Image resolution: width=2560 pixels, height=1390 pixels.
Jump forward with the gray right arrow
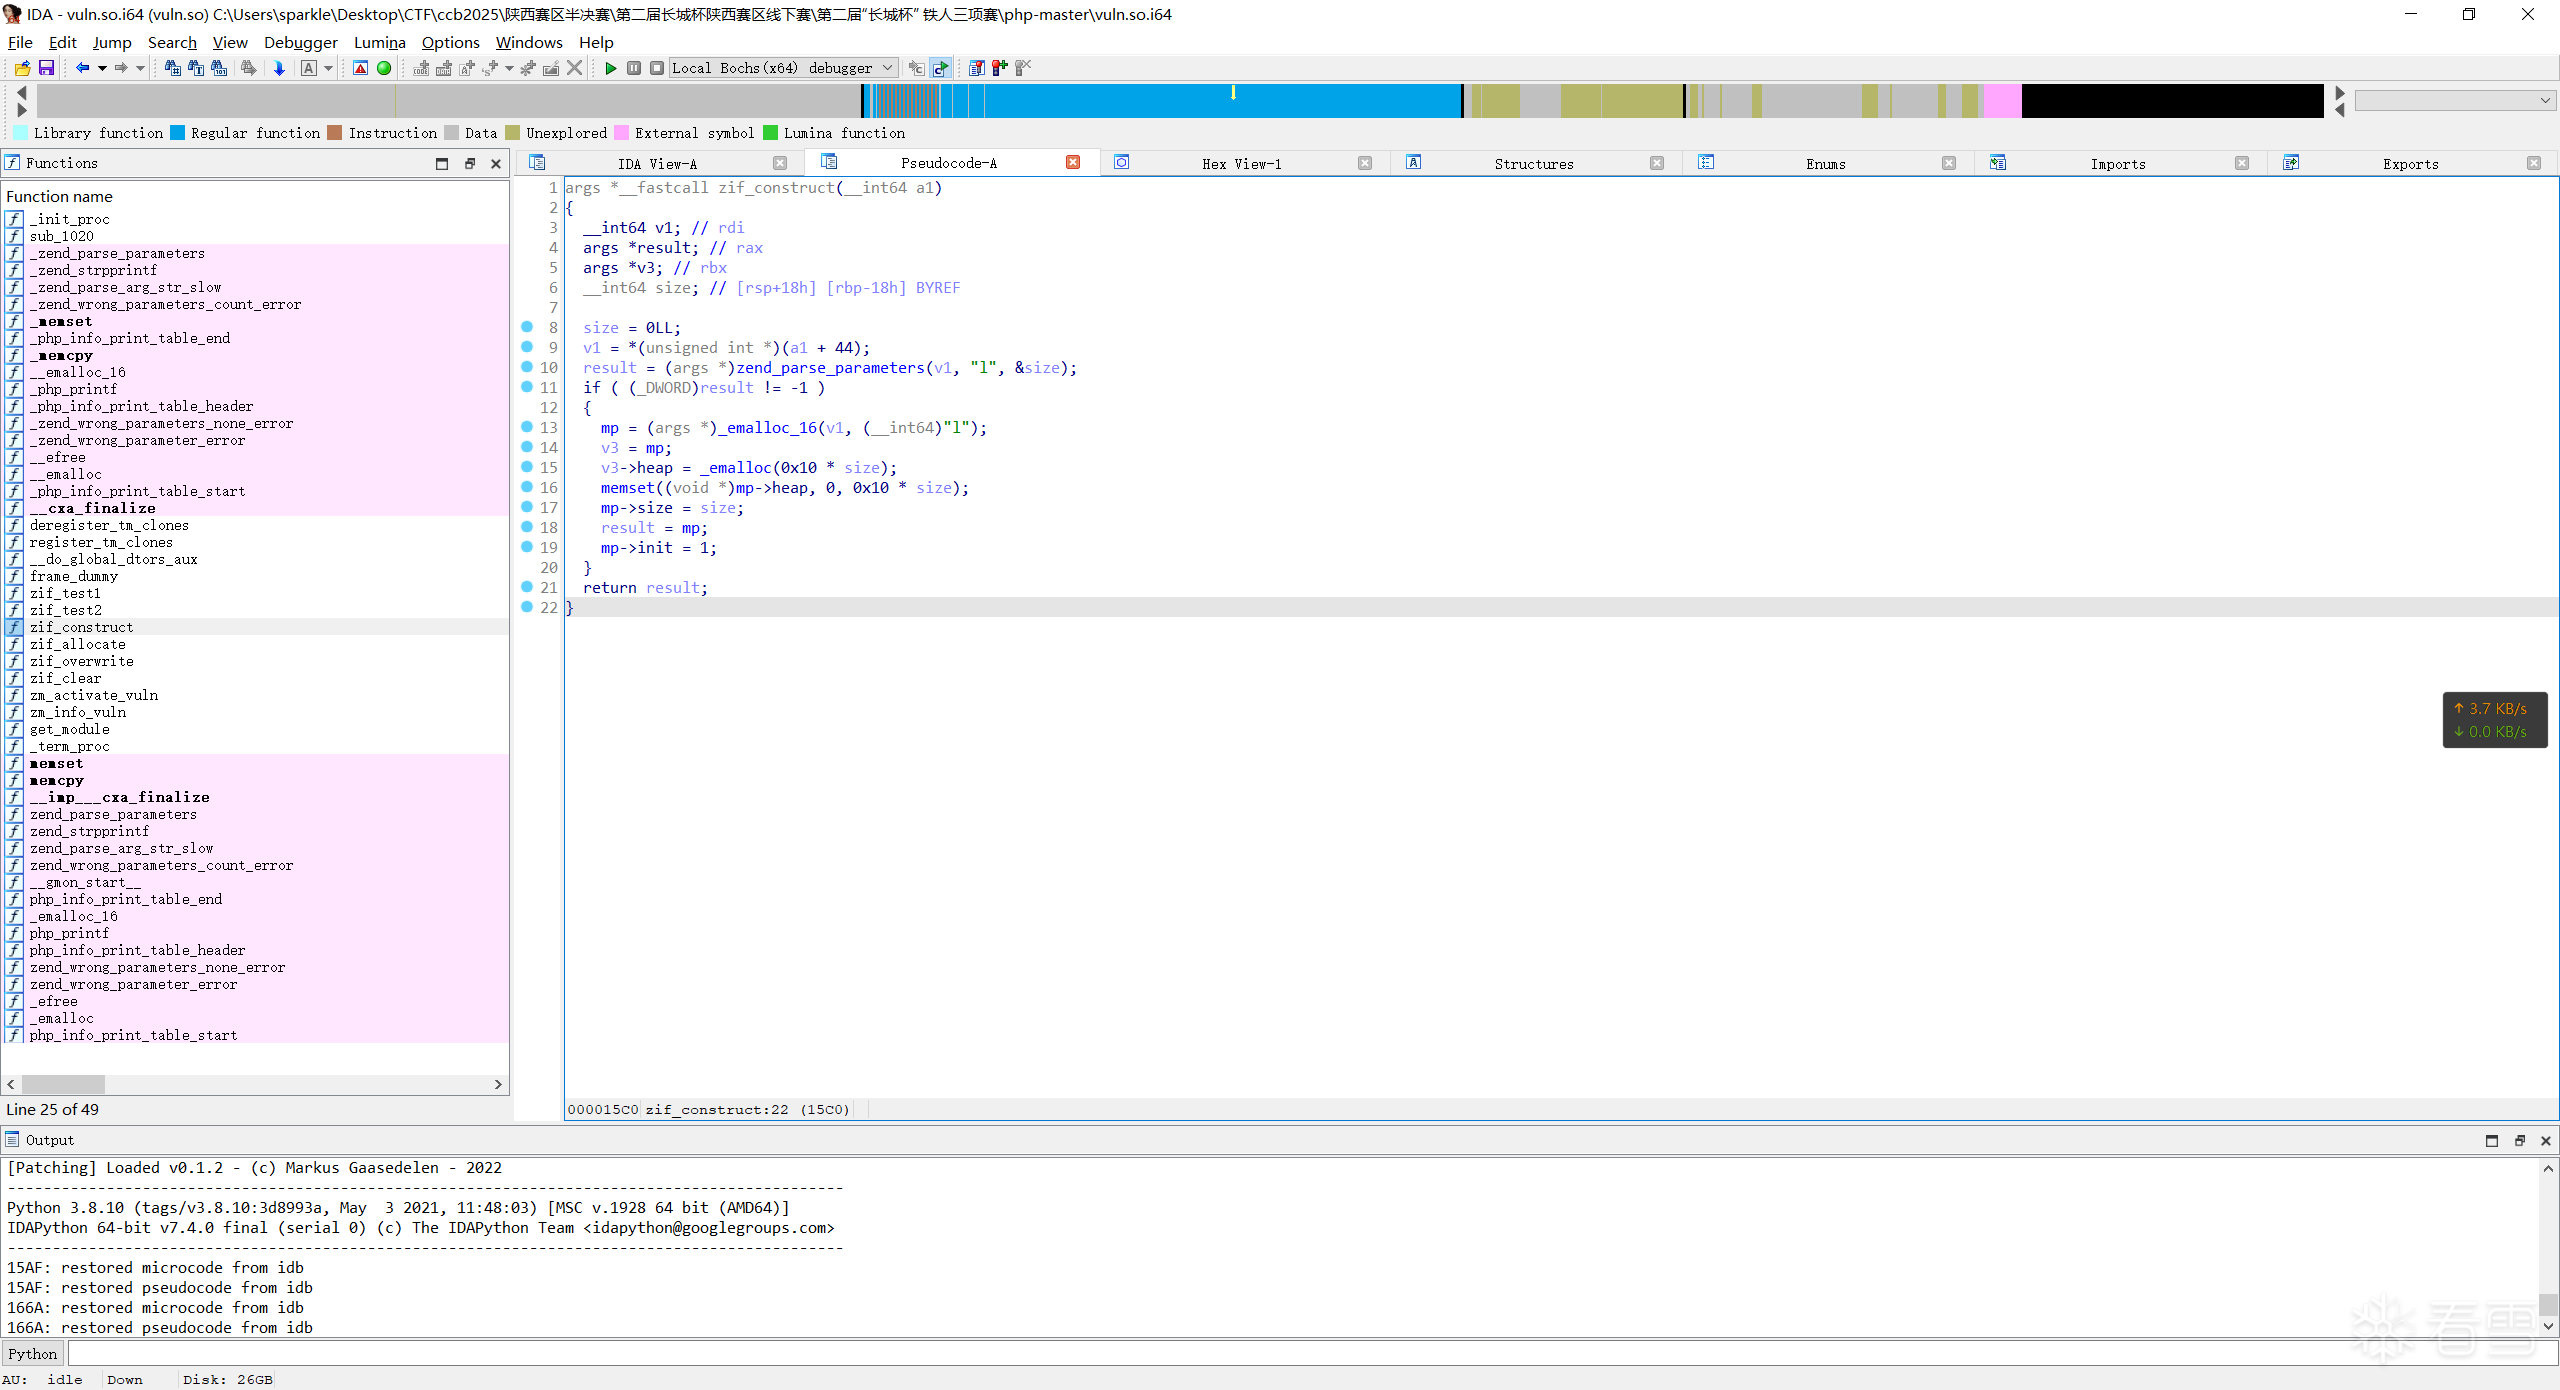pyautogui.click(x=121, y=68)
